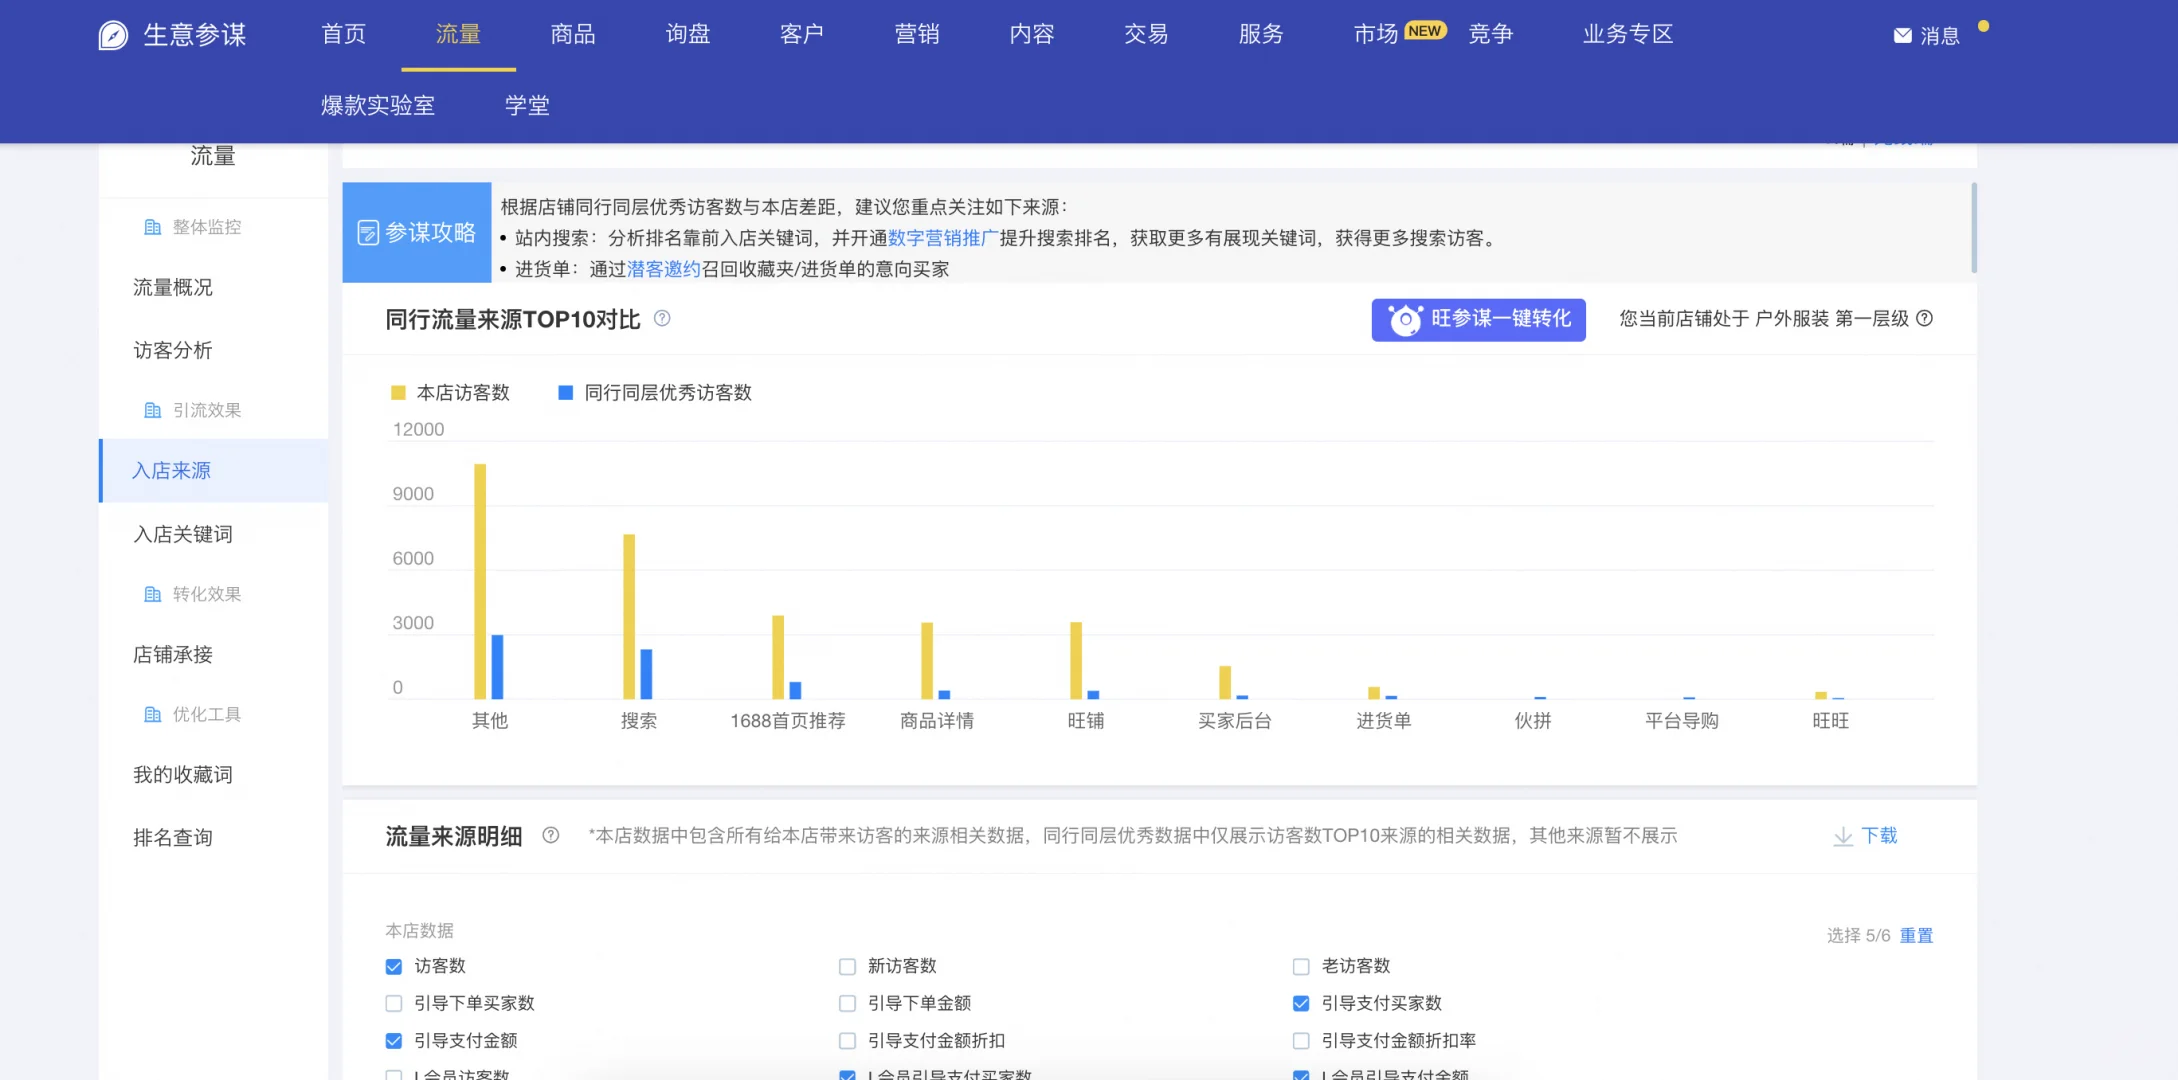The width and height of the screenshot is (2178, 1080).
Task: Enable the 引导支付金额折扣率 checkbox
Action: (1301, 1041)
